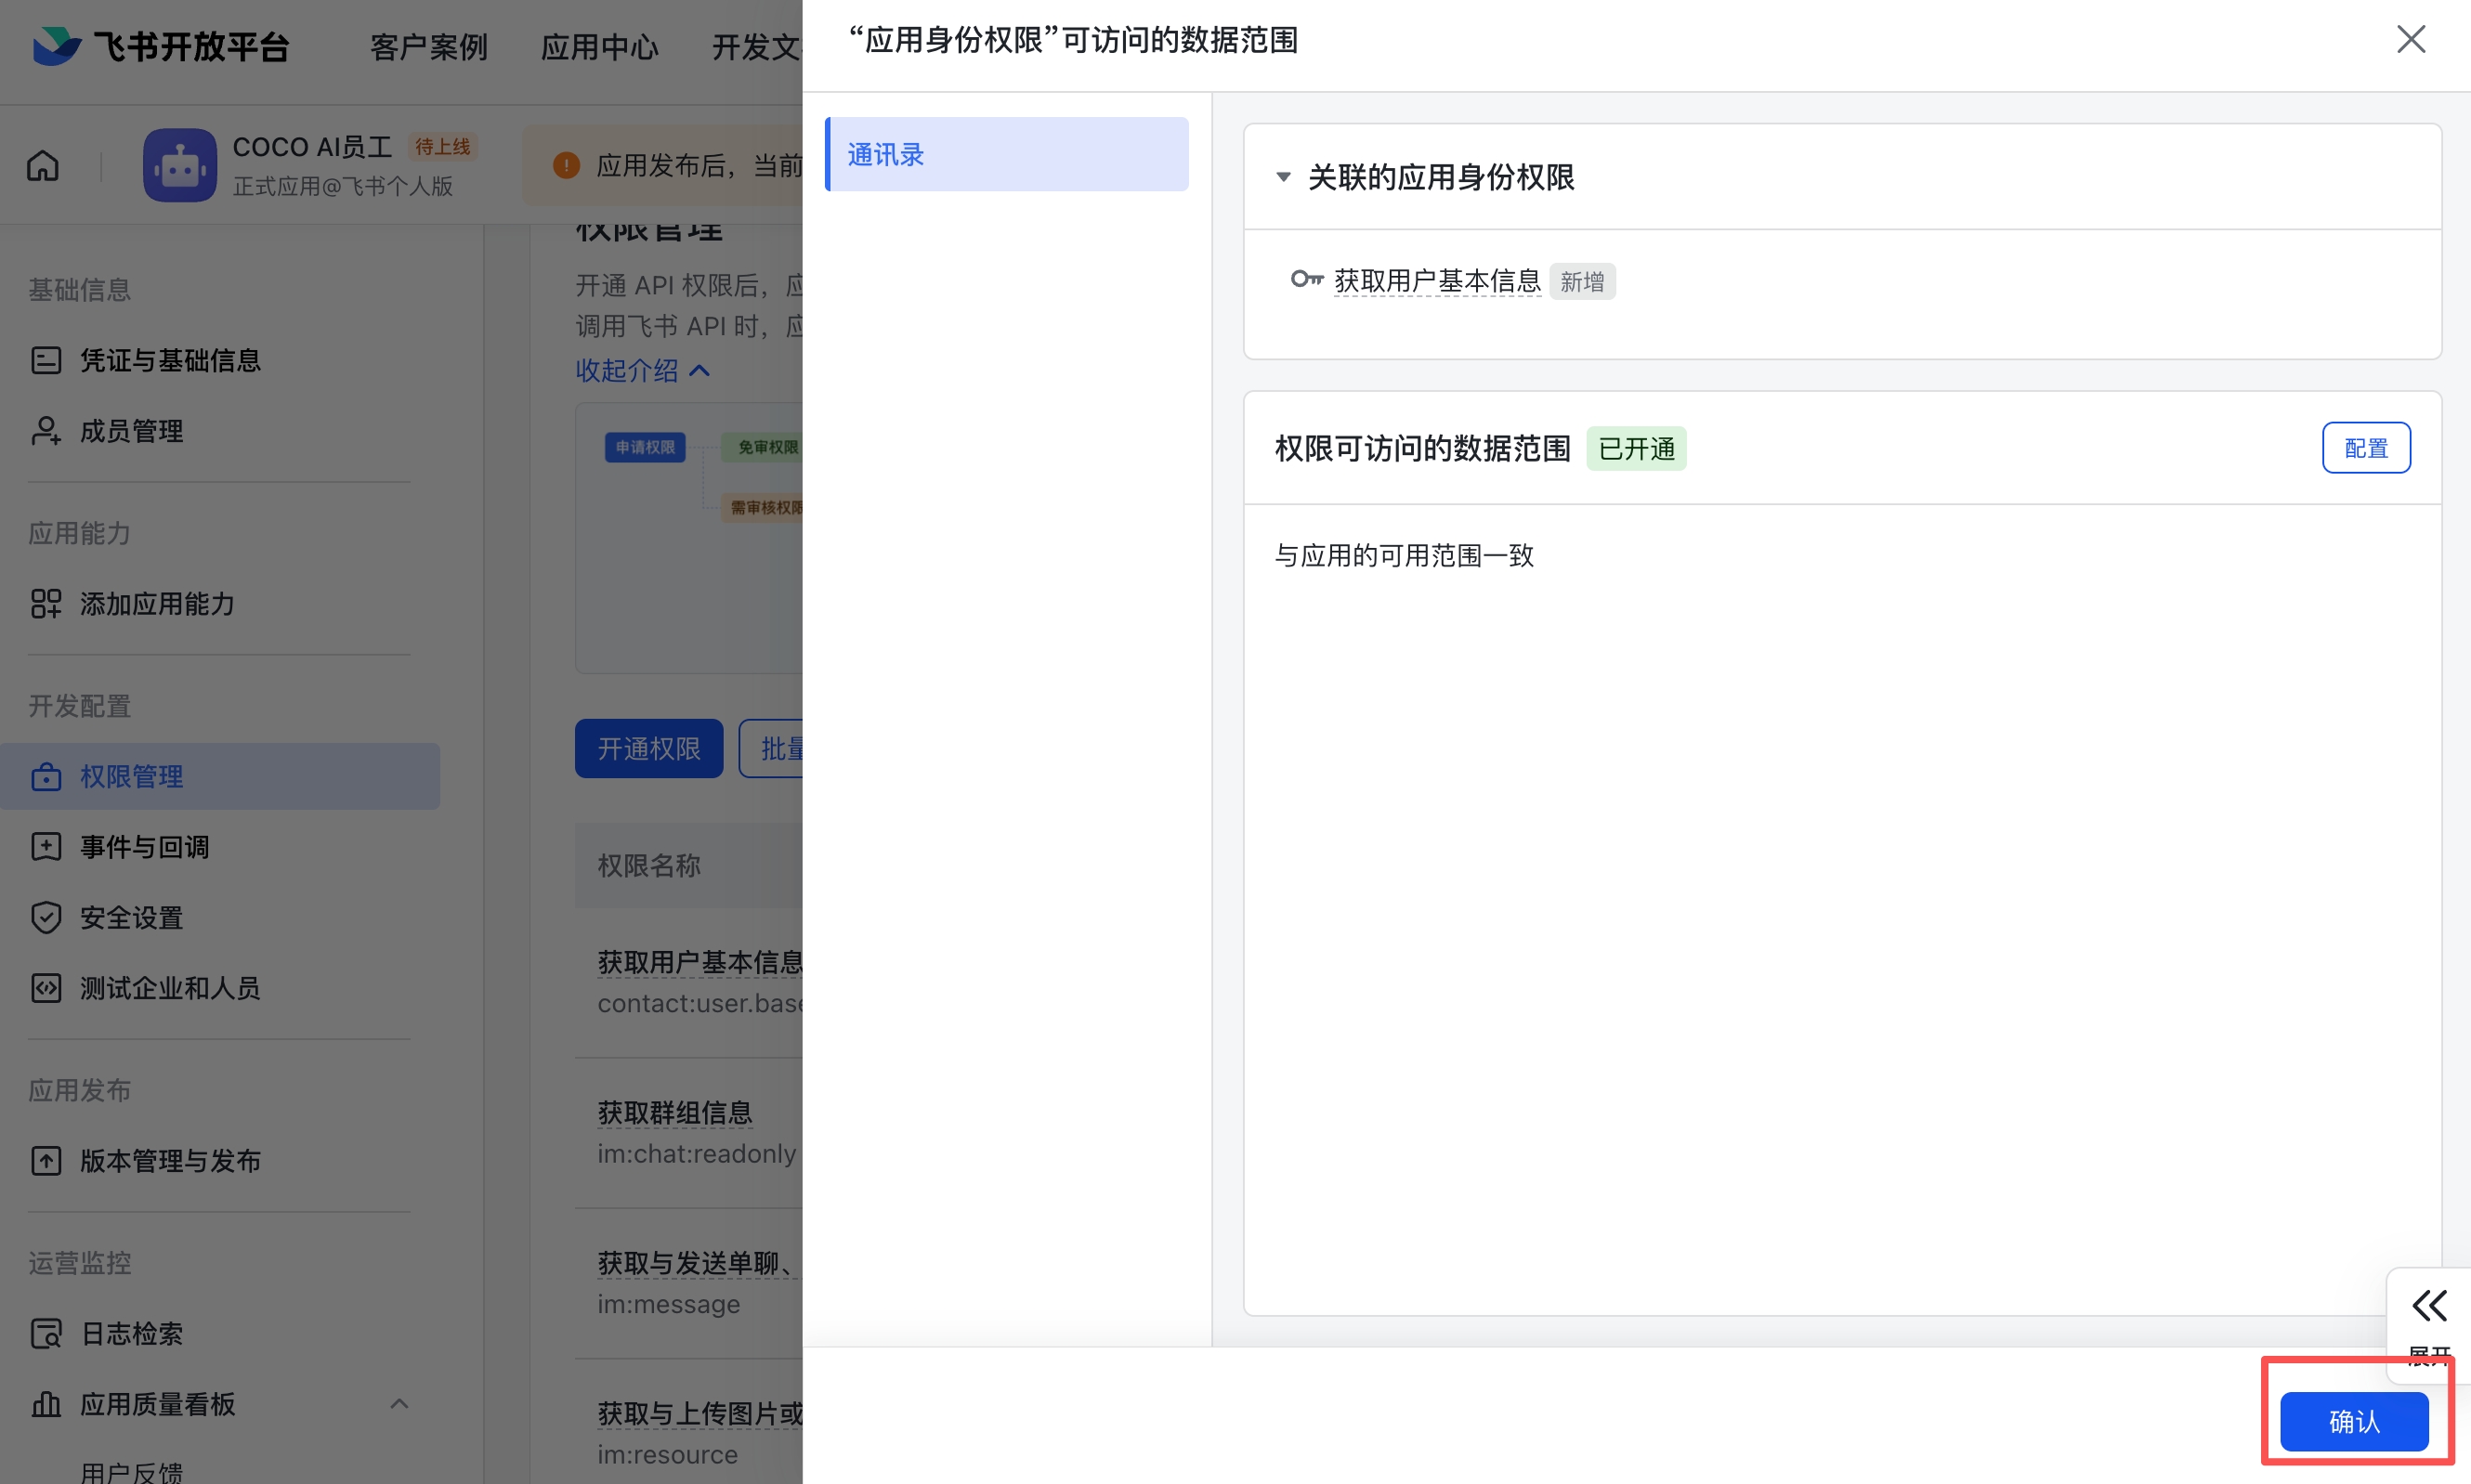
Task: Open 日志检索 via its search icon
Action: [46, 1333]
